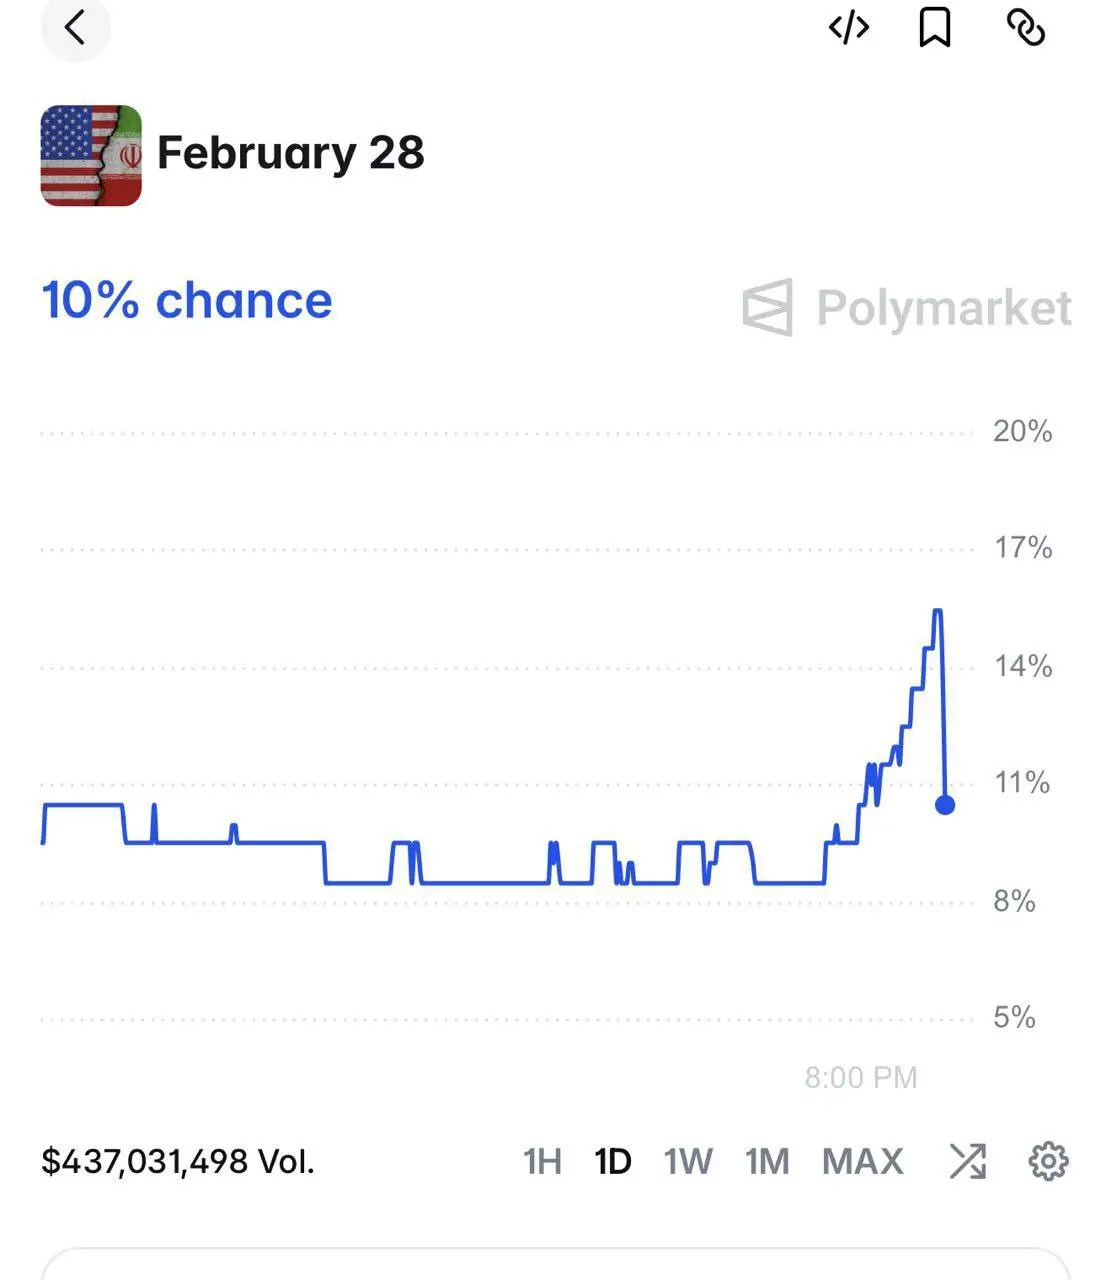Show the 1M chart range
This screenshot has height=1280, width=1112.
767,1162
